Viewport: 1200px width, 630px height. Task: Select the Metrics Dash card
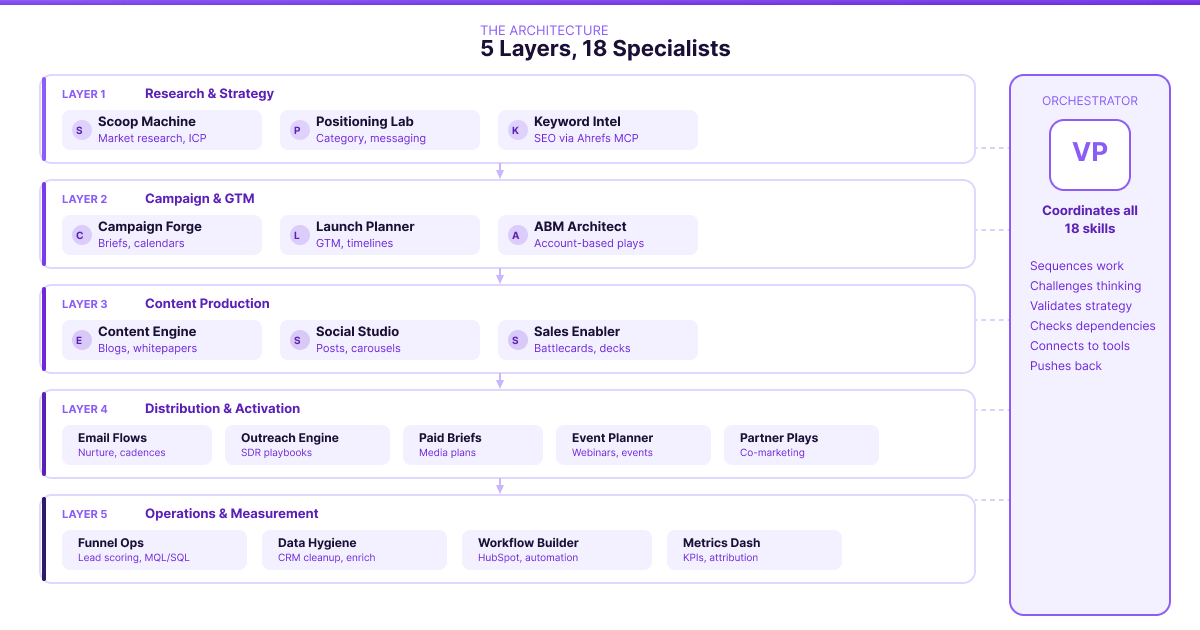pyautogui.click(x=754, y=549)
